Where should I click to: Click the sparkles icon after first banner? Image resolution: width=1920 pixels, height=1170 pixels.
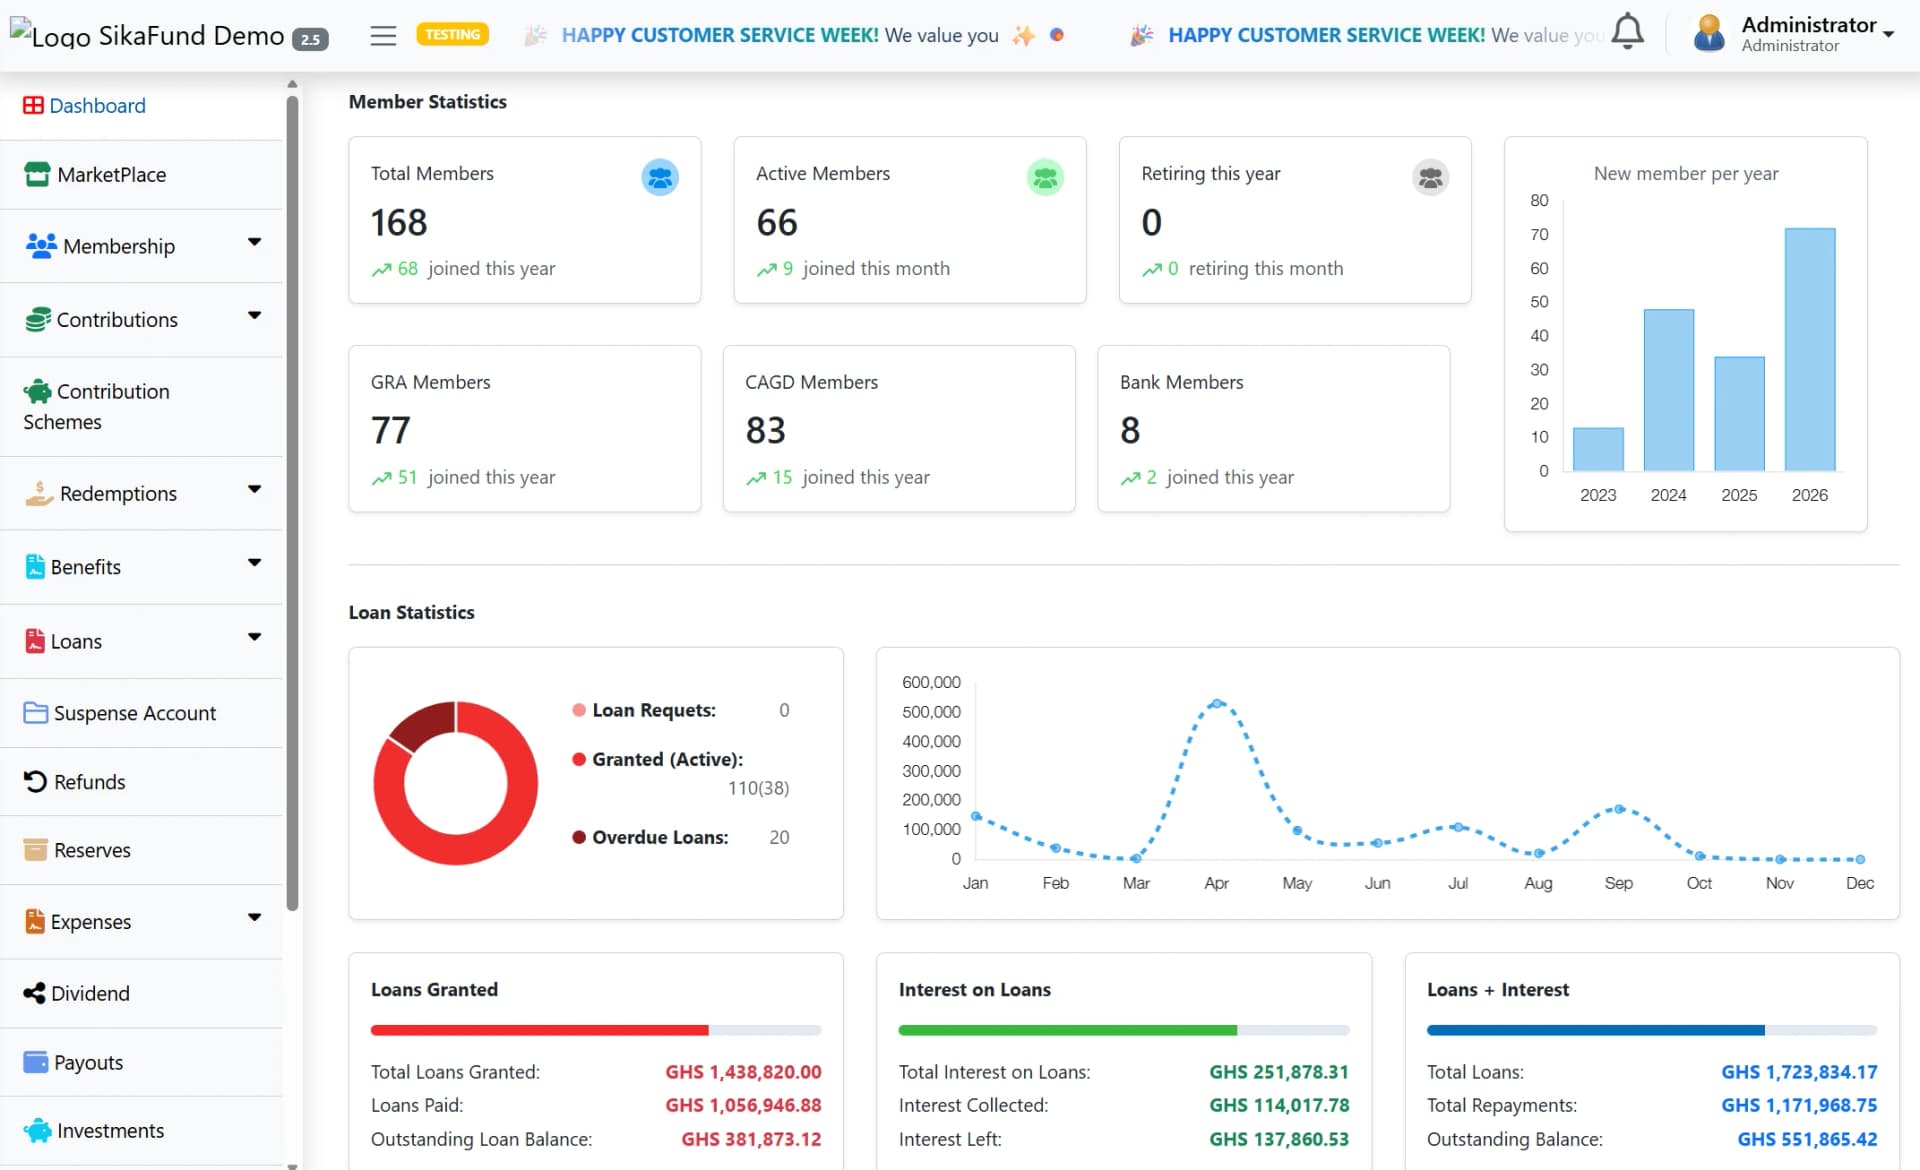pyautogui.click(x=1023, y=35)
